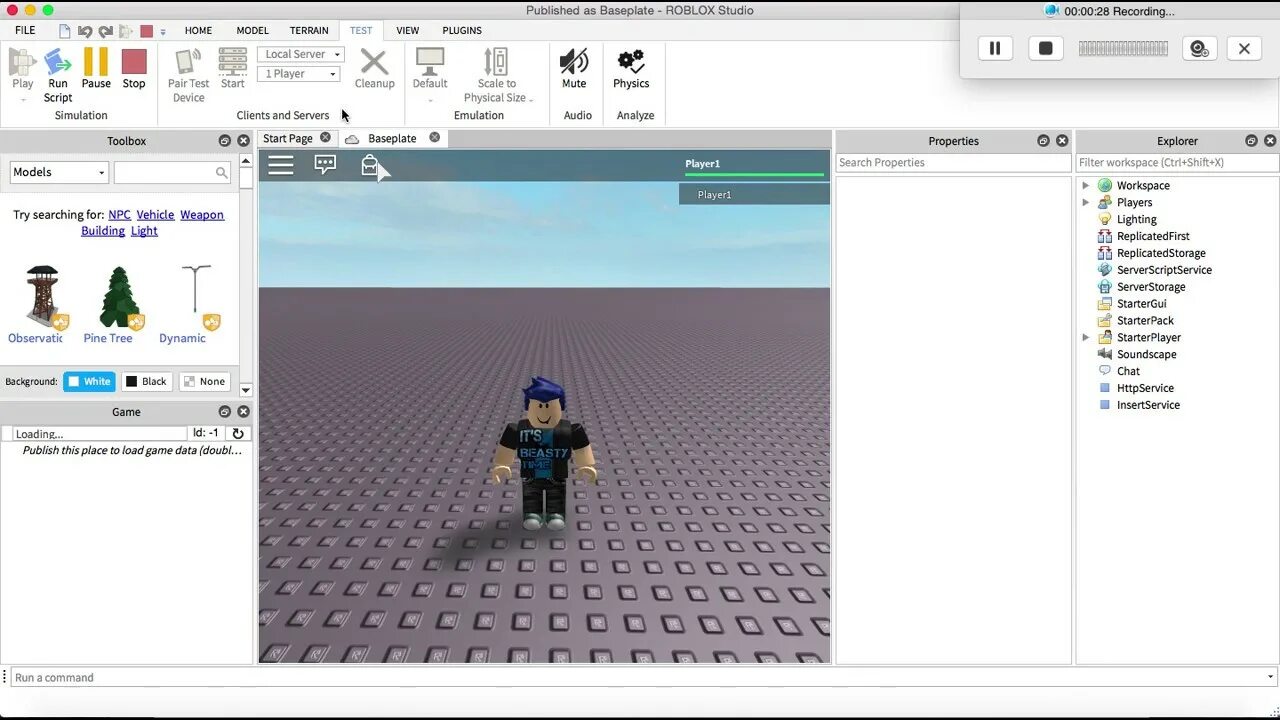Select the Default emulation device icon
The image size is (1280, 720).
(430, 62)
